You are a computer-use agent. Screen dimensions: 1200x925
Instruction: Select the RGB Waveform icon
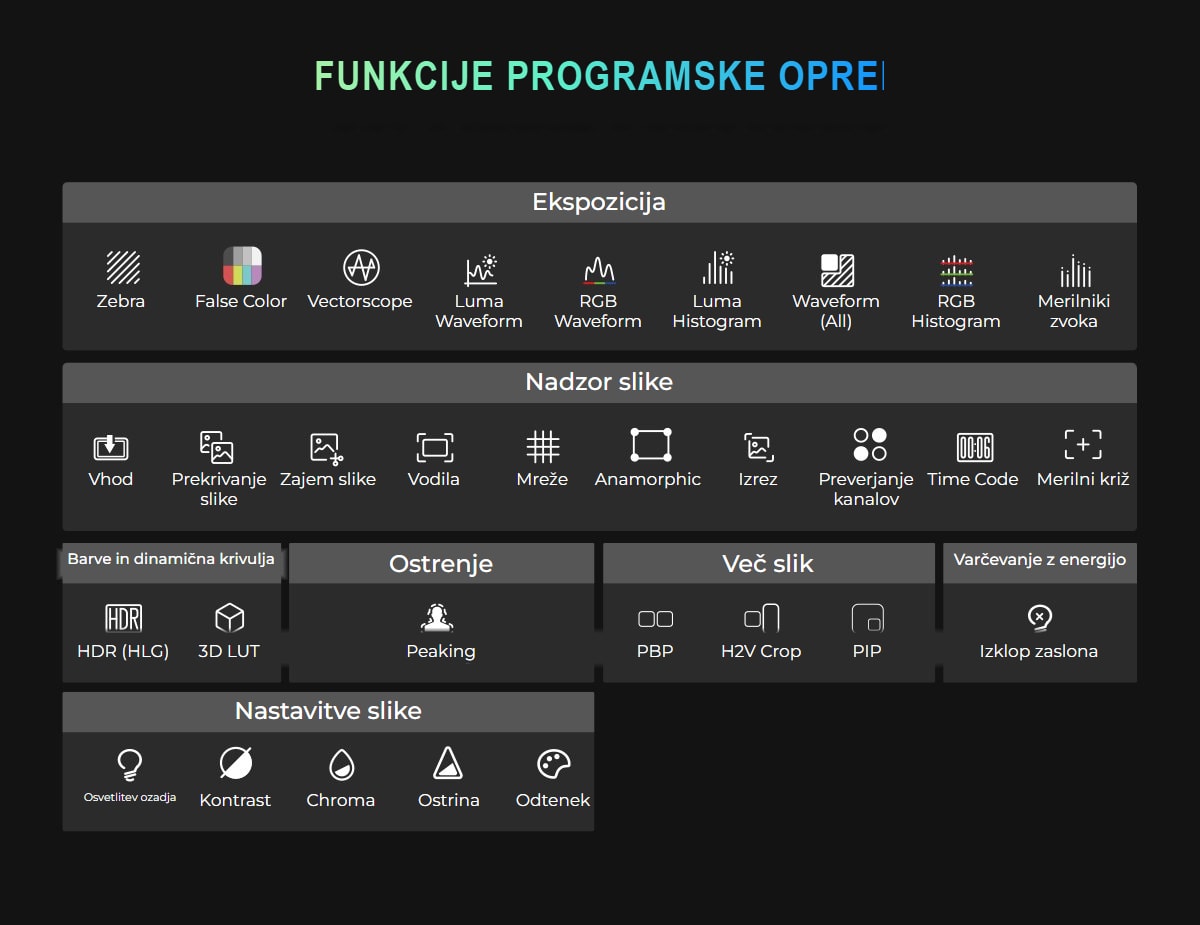[x=599, y=270]
